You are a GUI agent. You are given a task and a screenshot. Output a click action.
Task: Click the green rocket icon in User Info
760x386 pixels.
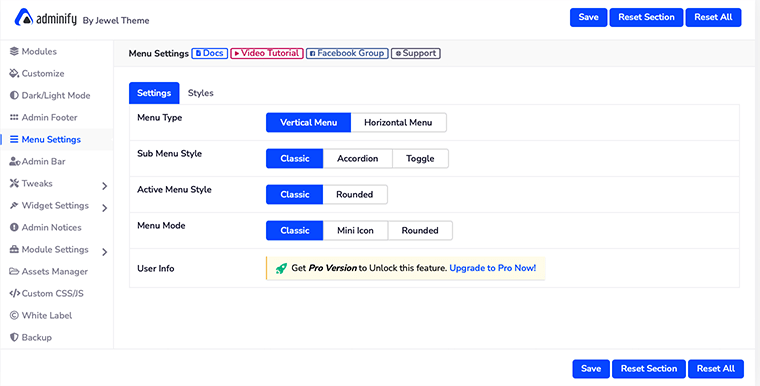click(x=281, y=268)
